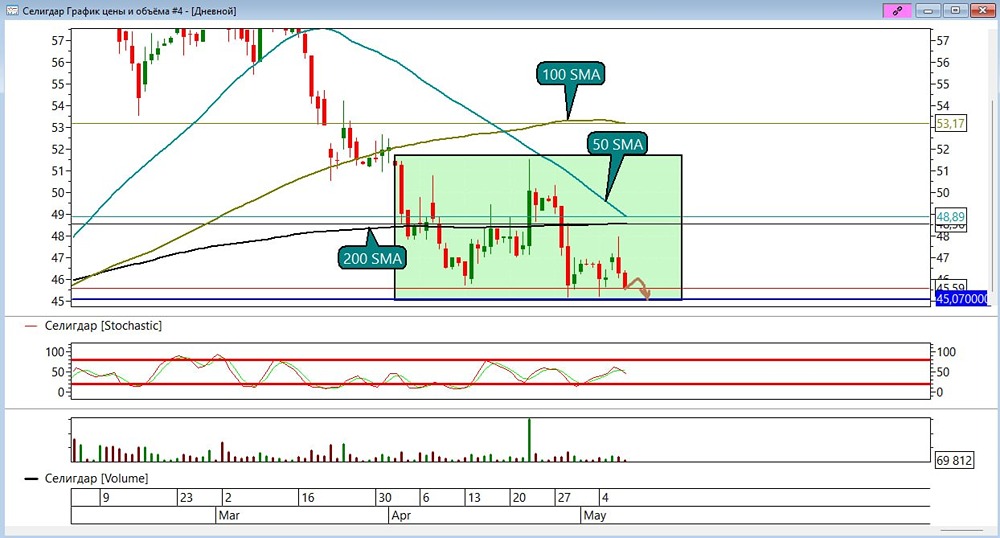Viewport: 1000px width, 538px height.
Task: Click date 4 on the time axis
Action: (606, 497)
